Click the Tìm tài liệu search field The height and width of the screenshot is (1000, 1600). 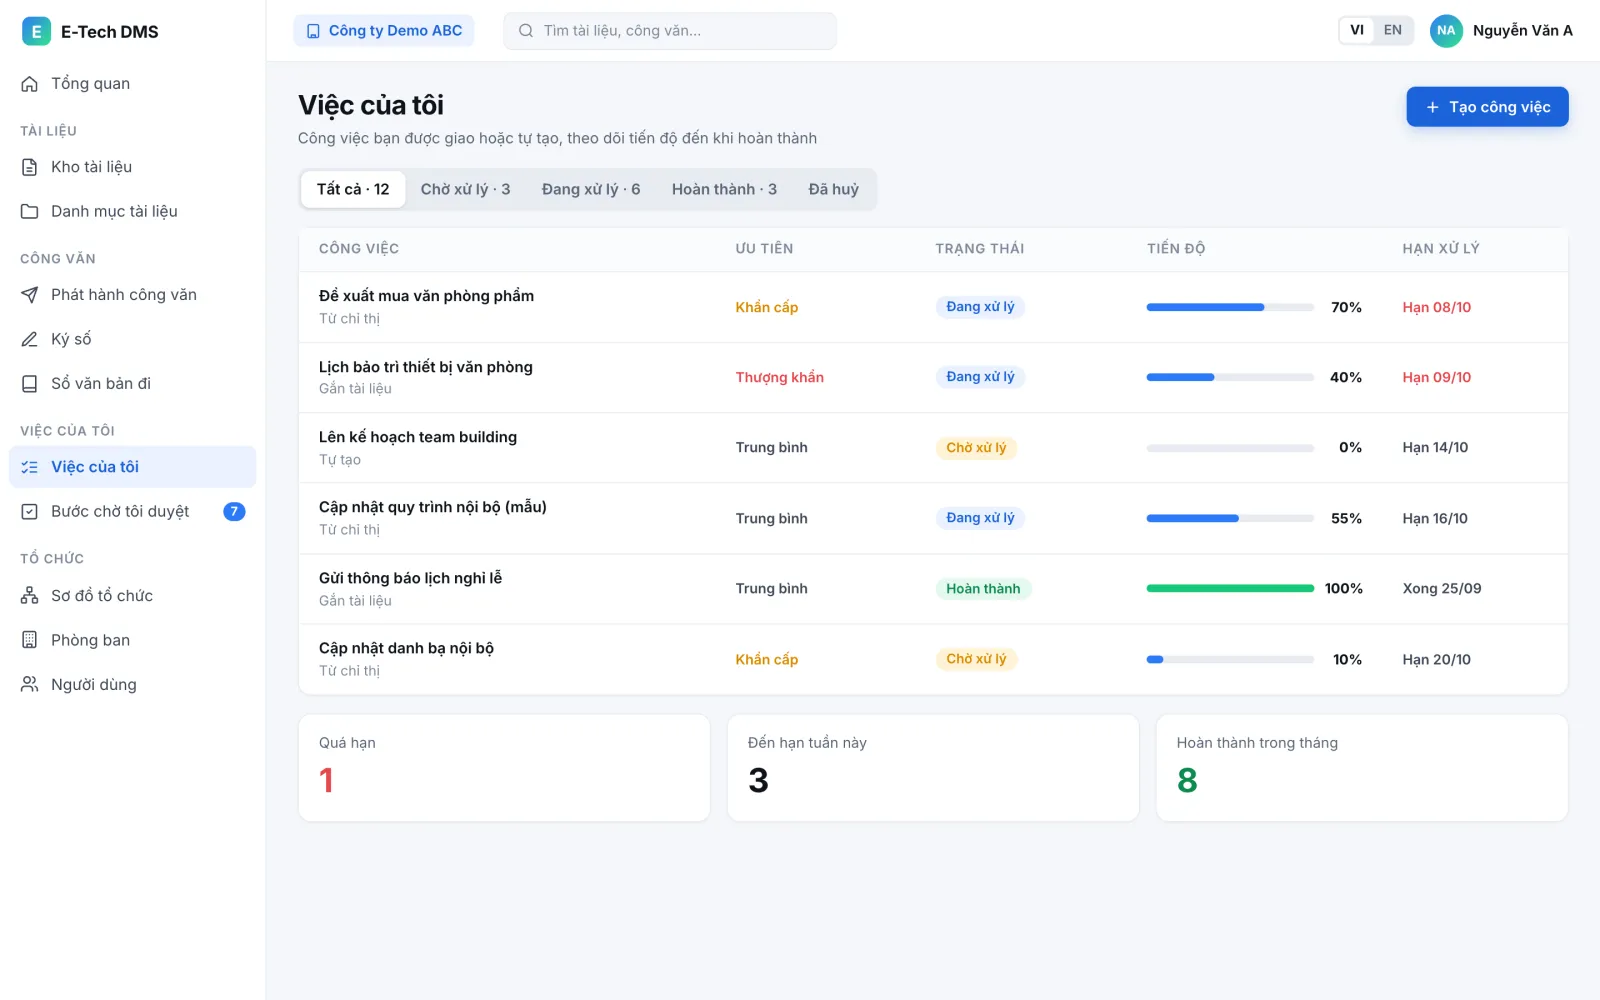tap(670, 31)
